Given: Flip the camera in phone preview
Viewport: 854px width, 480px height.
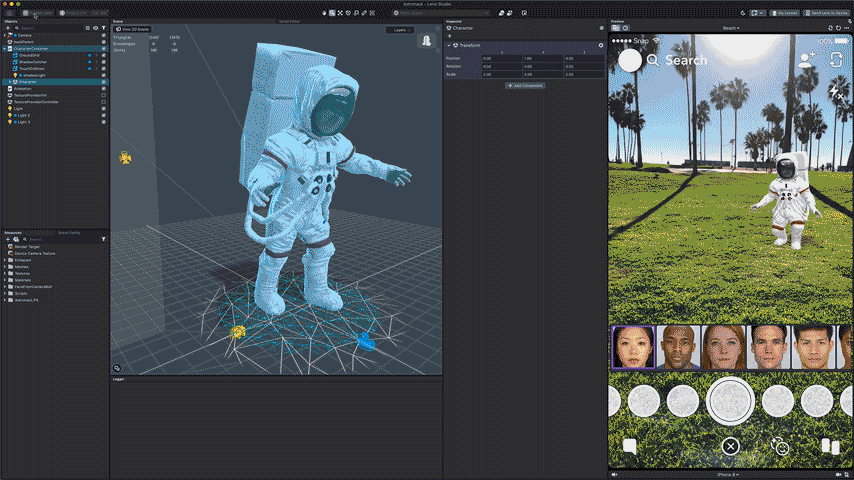Looking at the screenshot, I should click(x=836, y=60).
